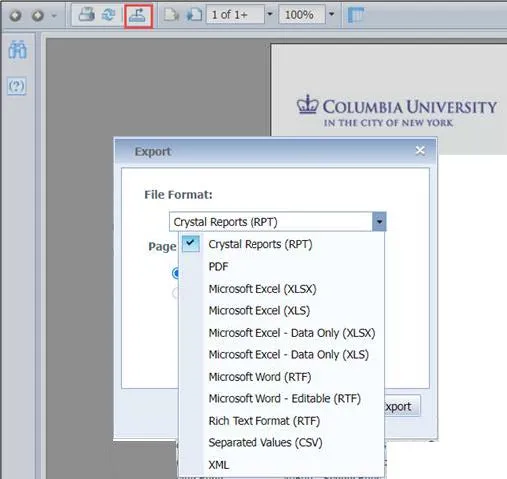Click the Export report toolbar icon
The width and height of the screenshot is (507, 479).
click(138, 16)
